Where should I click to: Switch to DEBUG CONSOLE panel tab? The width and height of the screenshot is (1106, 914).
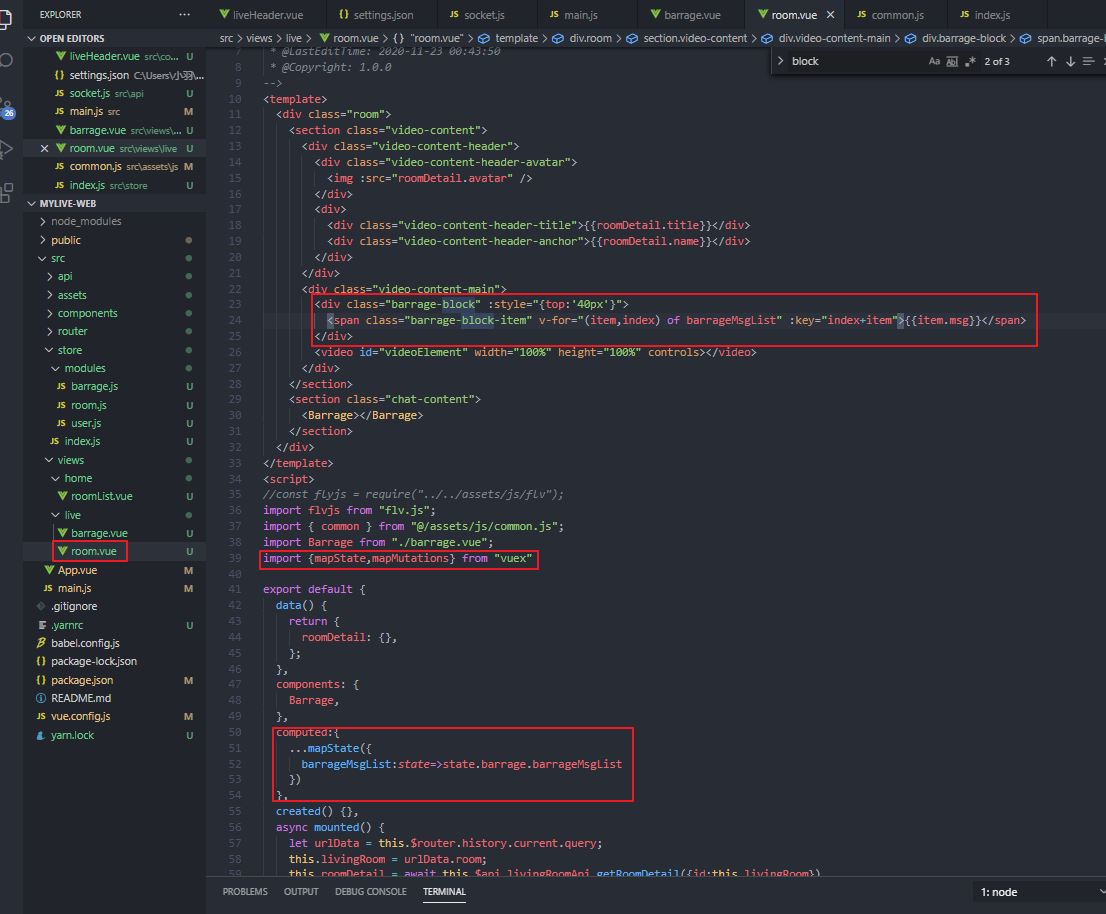tap(371, 891)
